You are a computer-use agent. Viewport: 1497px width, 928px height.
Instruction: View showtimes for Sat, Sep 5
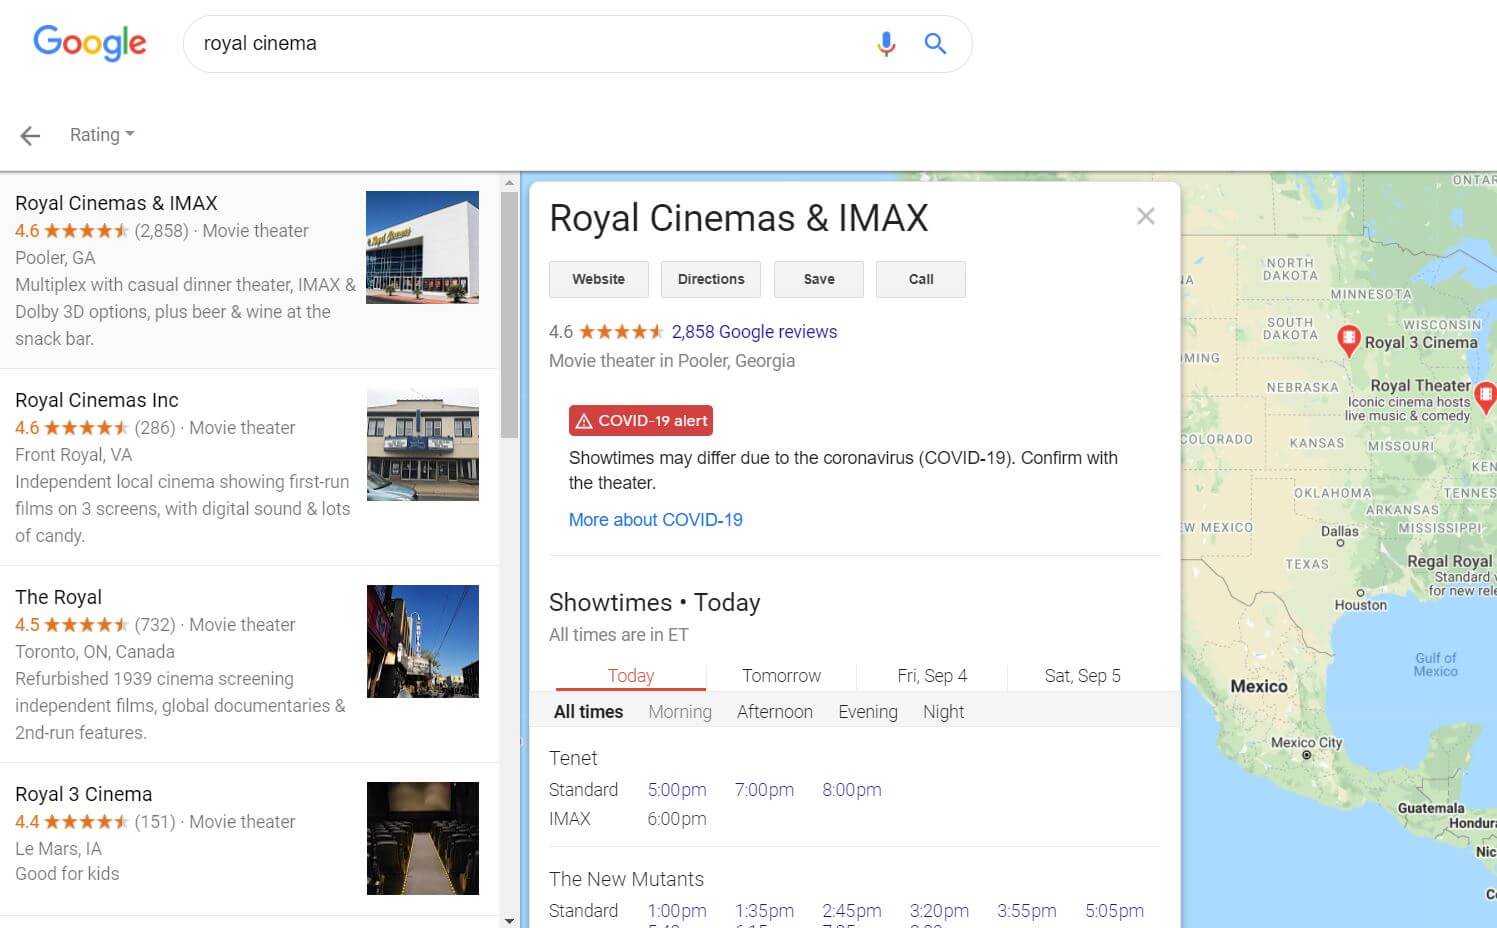(1081, 675)
